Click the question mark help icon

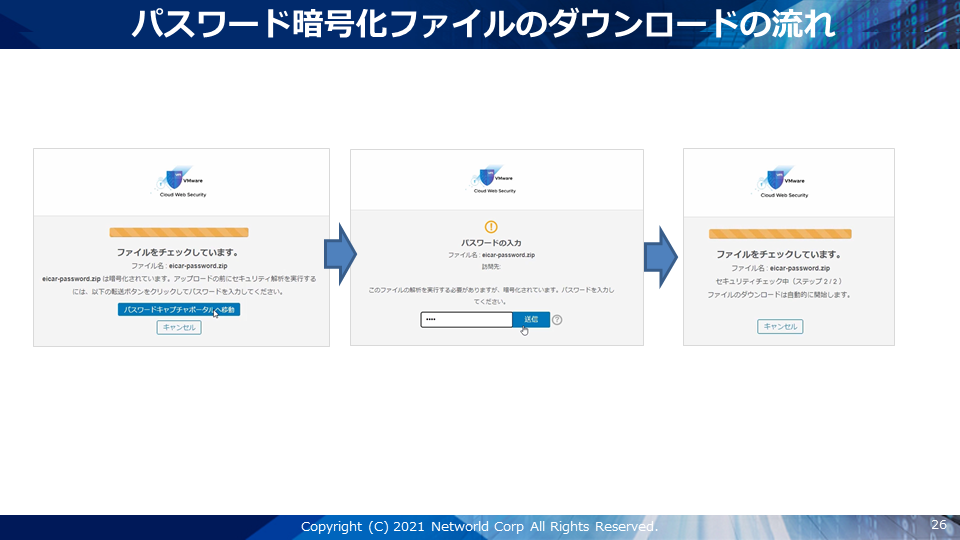click(557, 320)
